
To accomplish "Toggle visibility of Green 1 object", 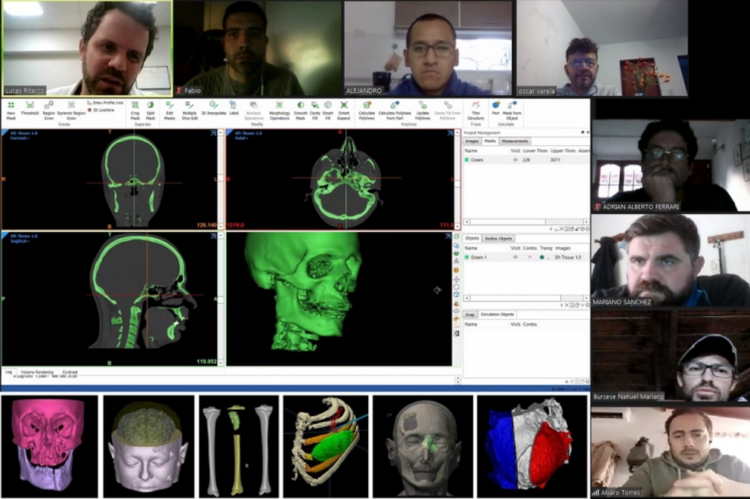I will tap(516, 257).
